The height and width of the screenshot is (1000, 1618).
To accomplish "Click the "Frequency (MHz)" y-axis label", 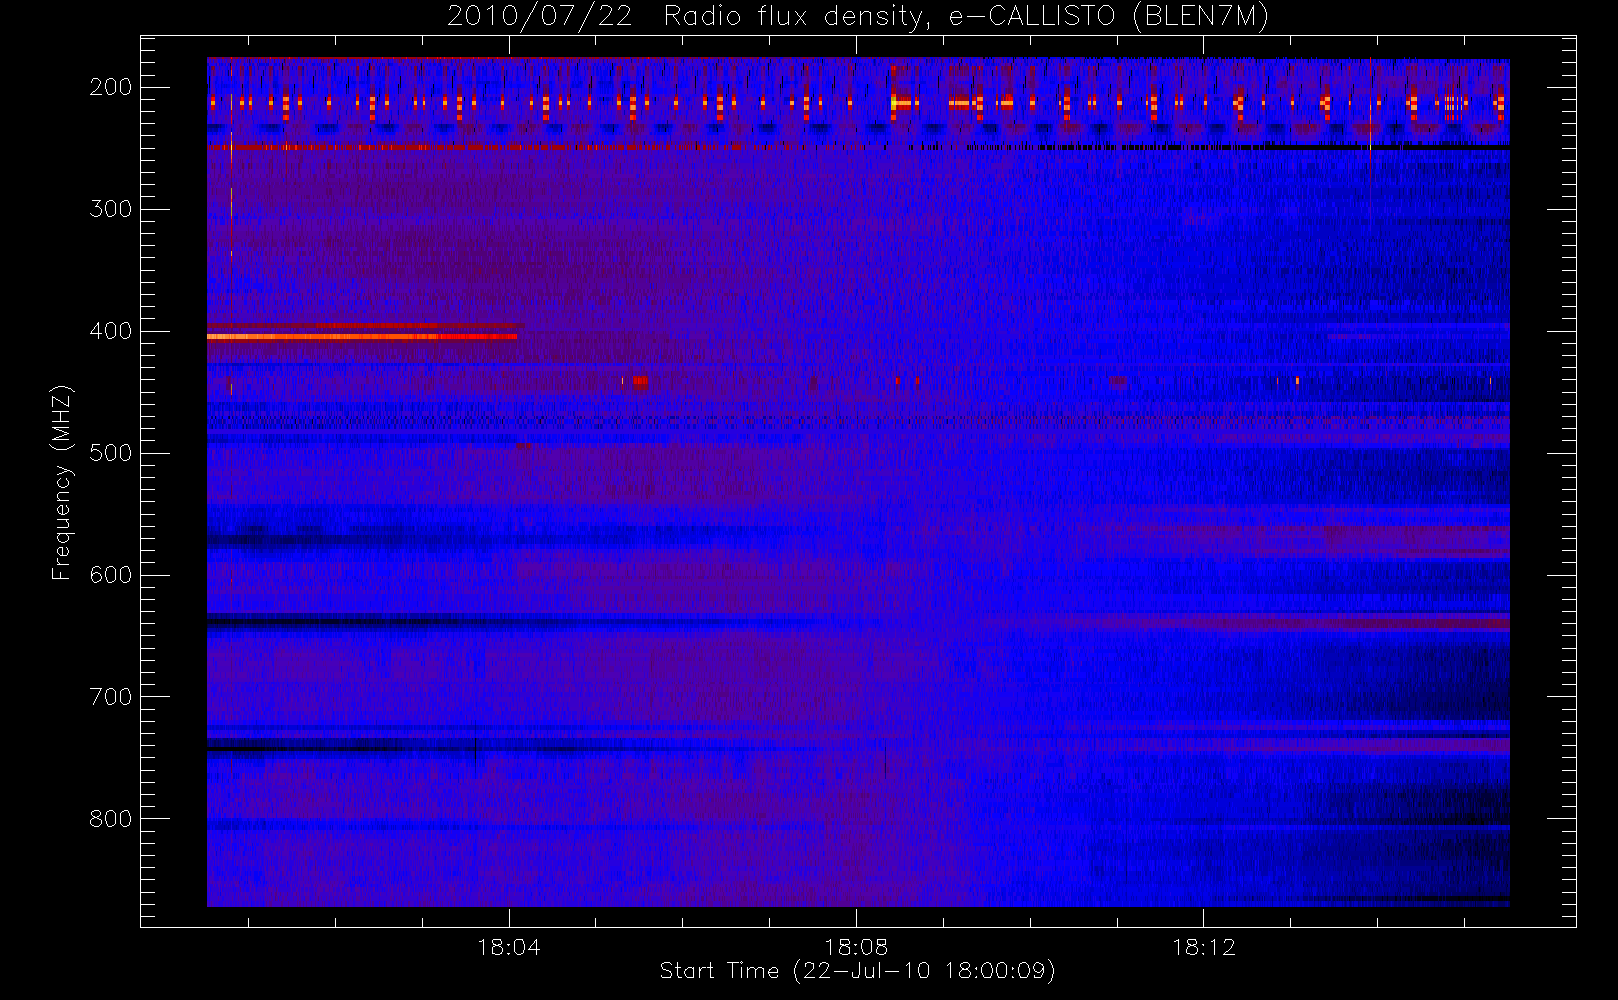I will tap(62, 482).
